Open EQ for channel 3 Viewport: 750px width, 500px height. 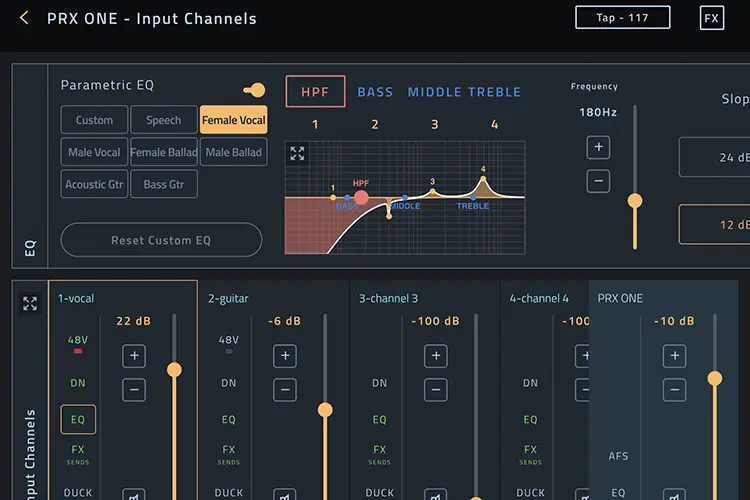(380, 420)
